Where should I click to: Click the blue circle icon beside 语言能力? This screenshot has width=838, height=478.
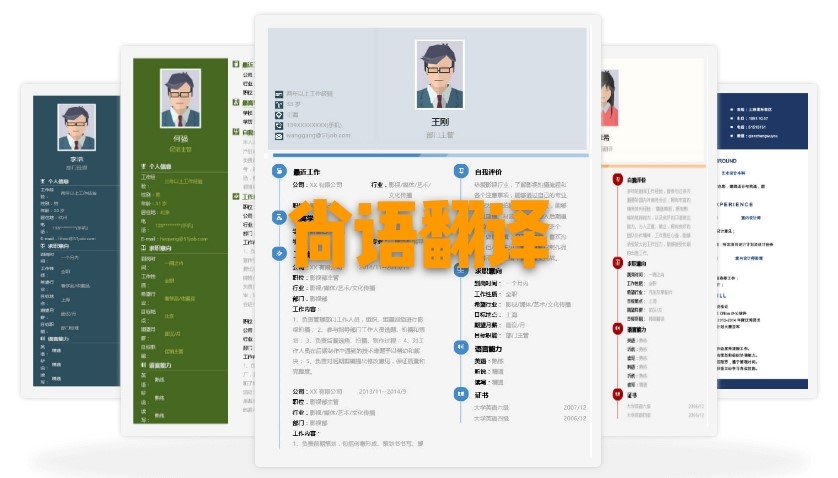point(461,347)
